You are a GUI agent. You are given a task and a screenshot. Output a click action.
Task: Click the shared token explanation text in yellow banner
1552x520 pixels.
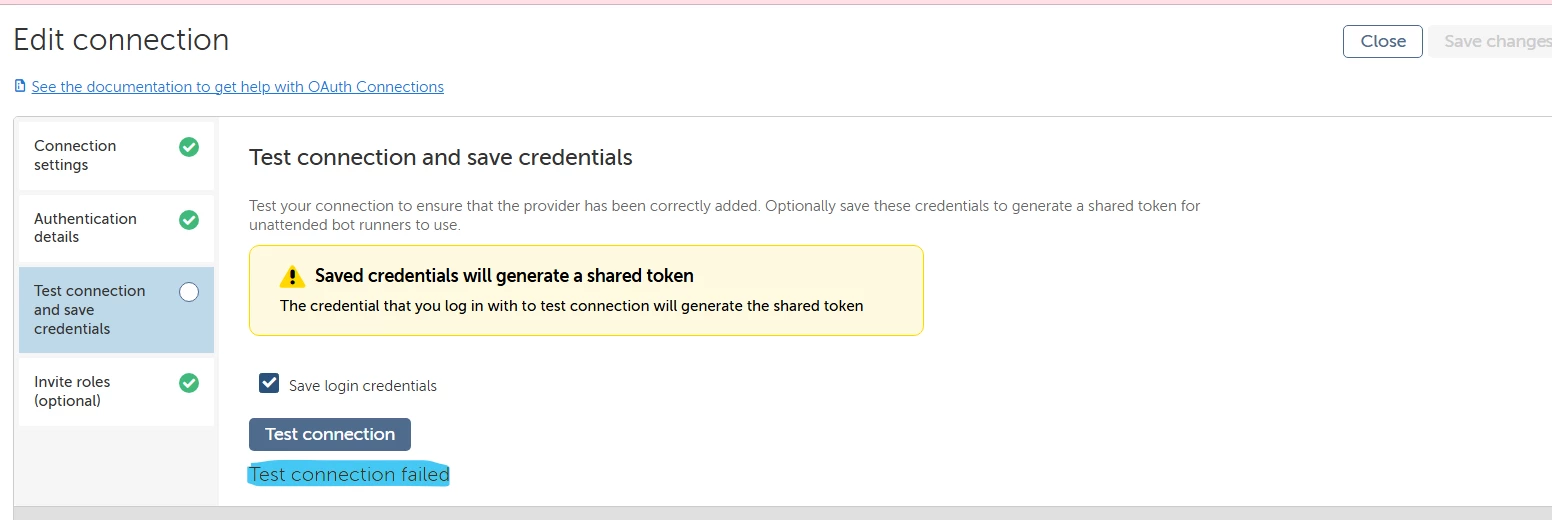pyautogui.click(x=571, y=306)
